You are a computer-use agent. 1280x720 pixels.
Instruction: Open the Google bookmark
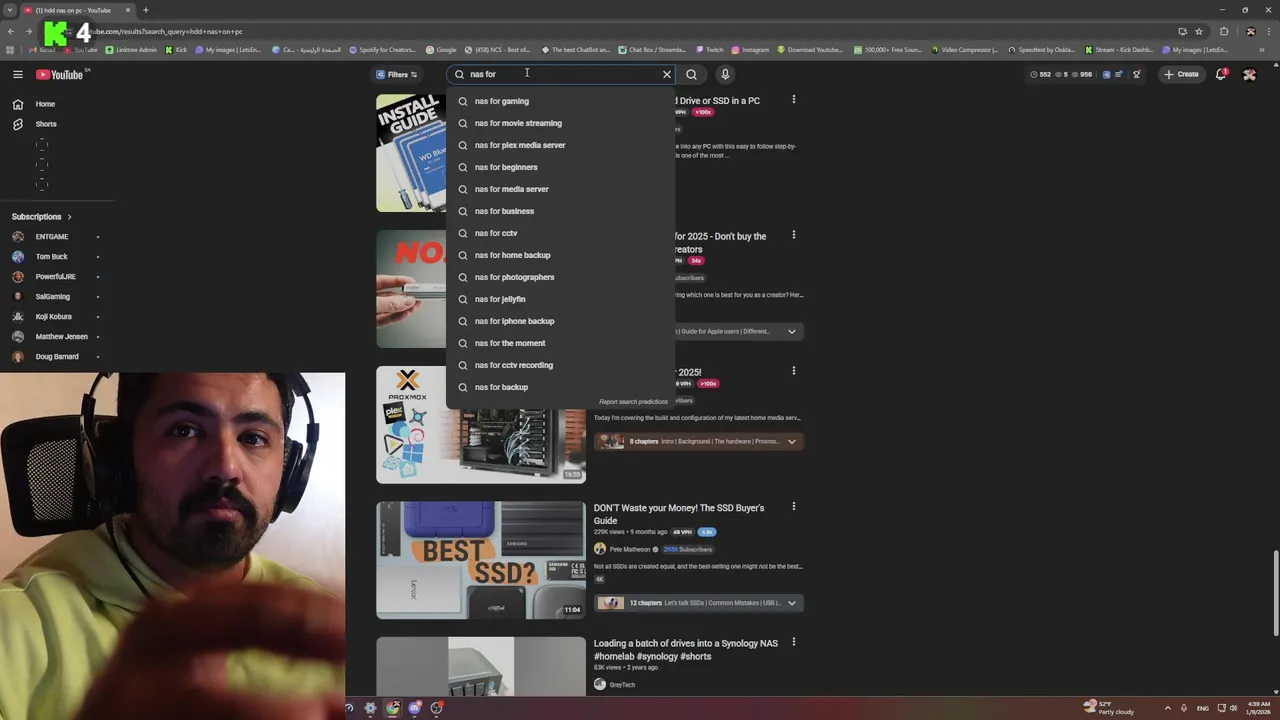441,49
